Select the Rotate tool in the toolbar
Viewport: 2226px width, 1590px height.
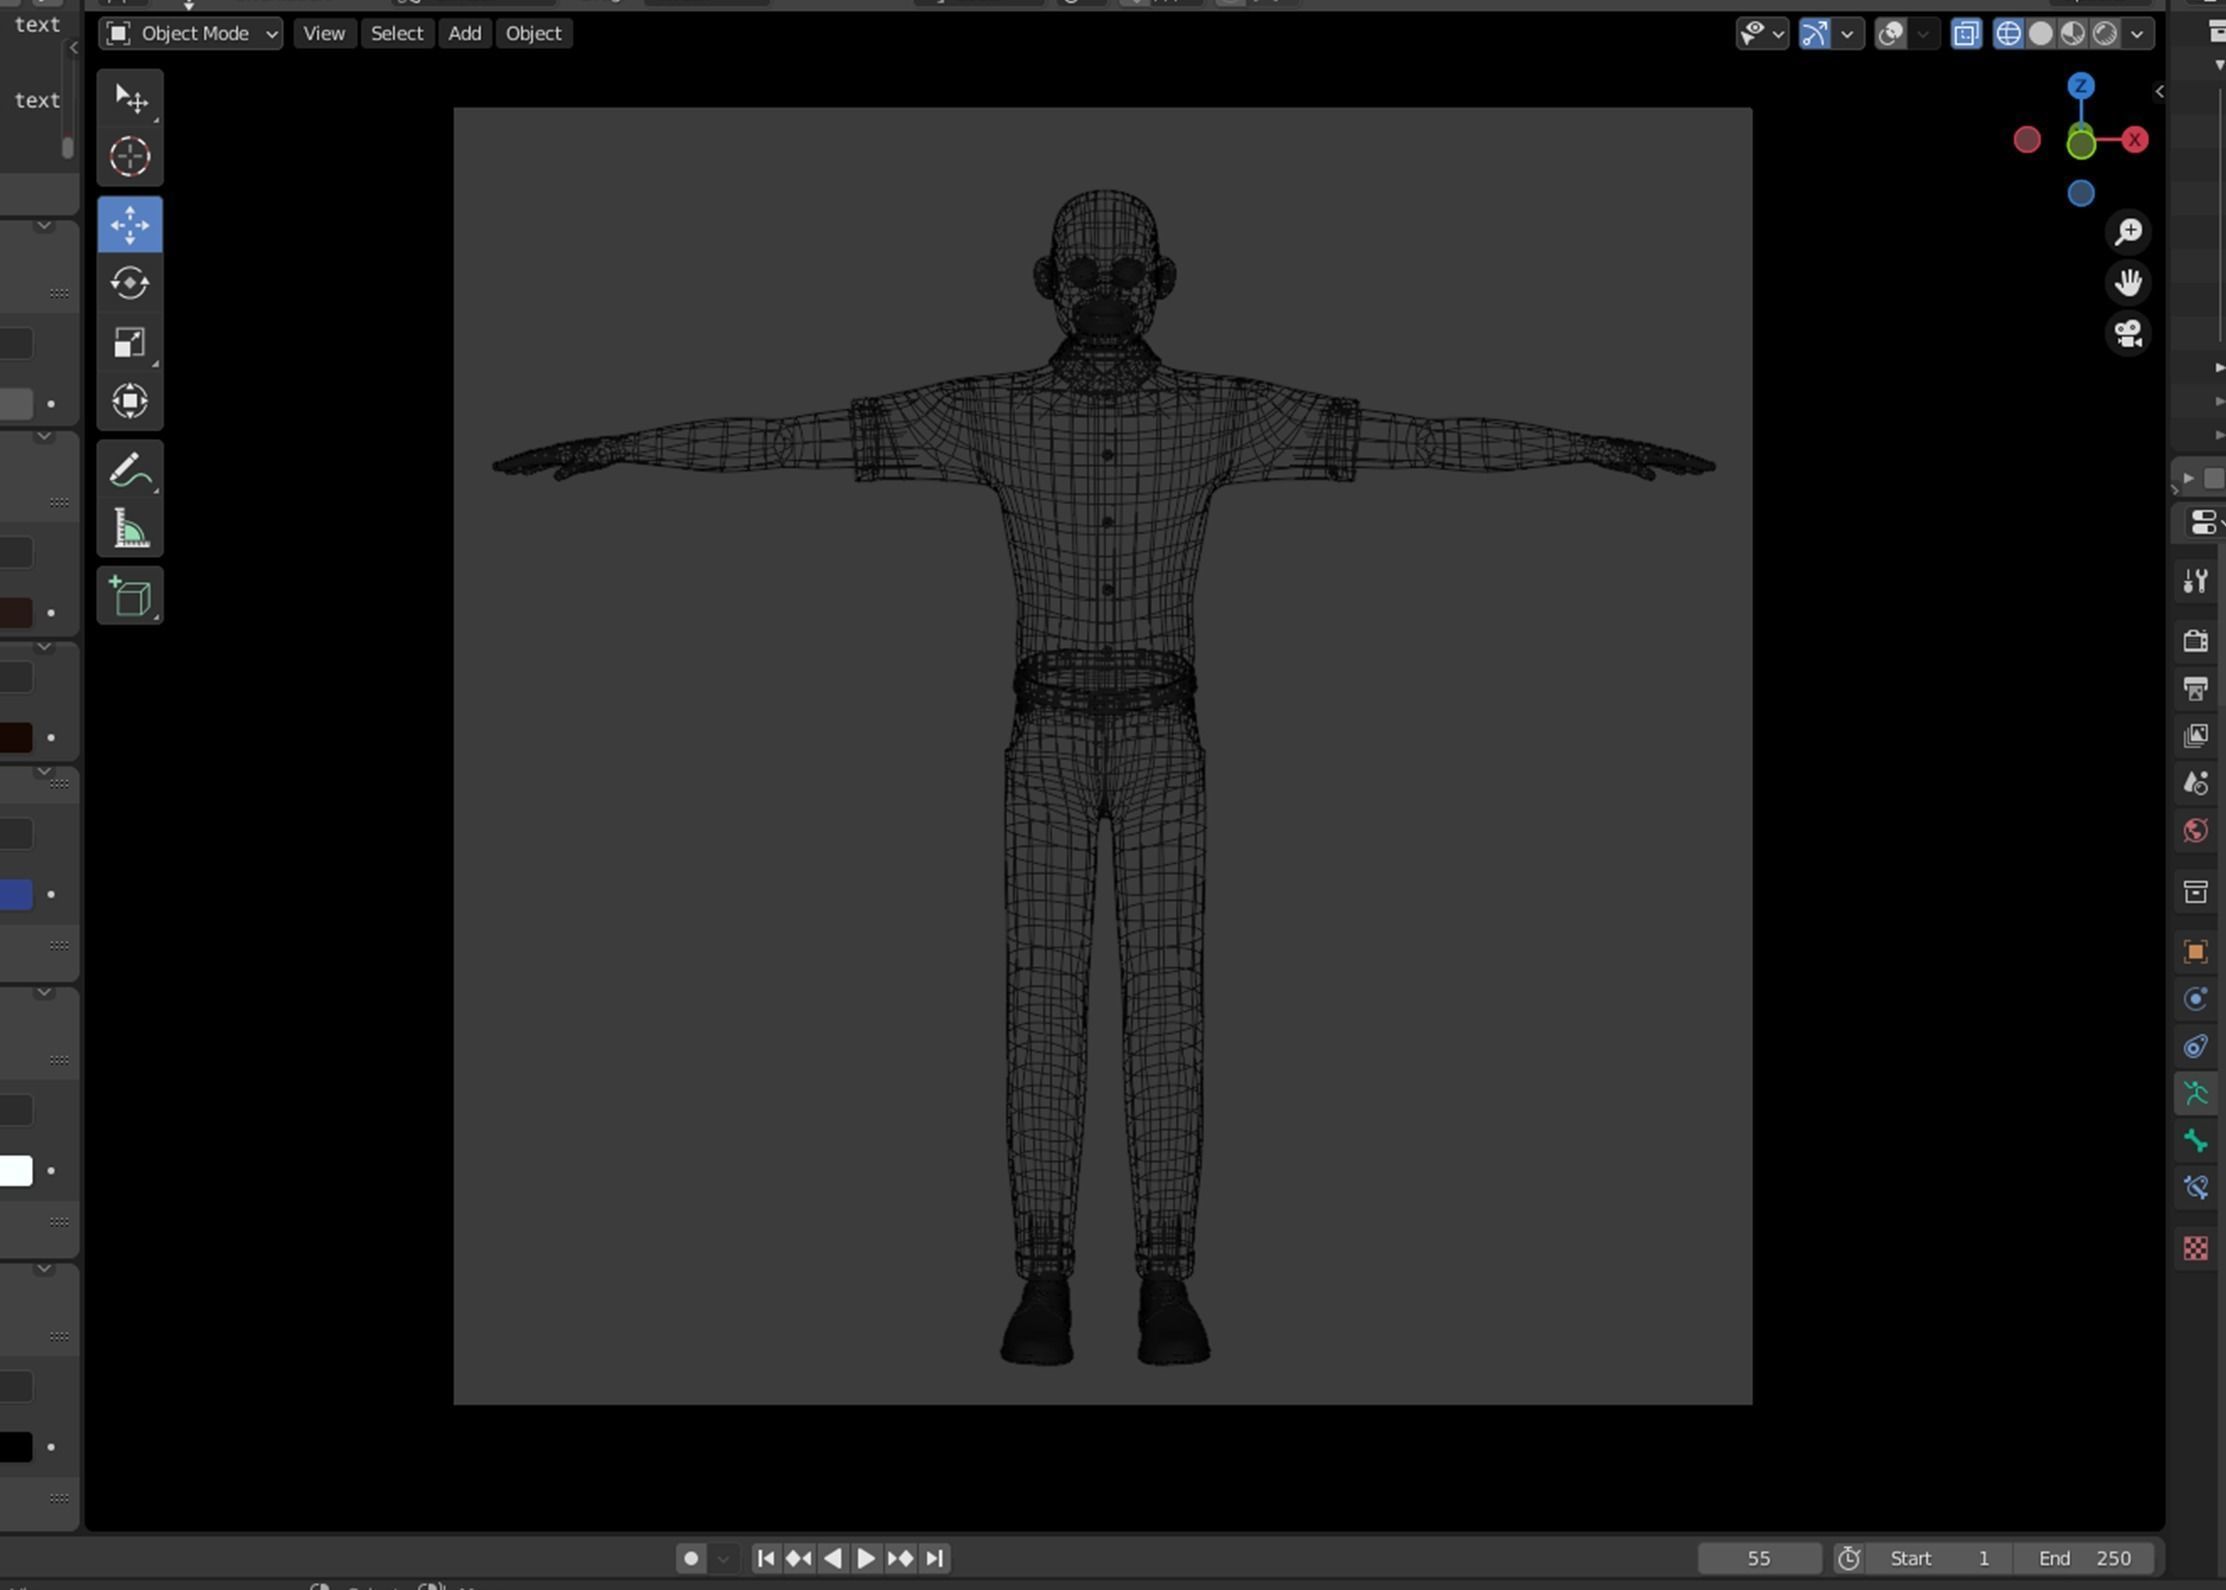130,283
